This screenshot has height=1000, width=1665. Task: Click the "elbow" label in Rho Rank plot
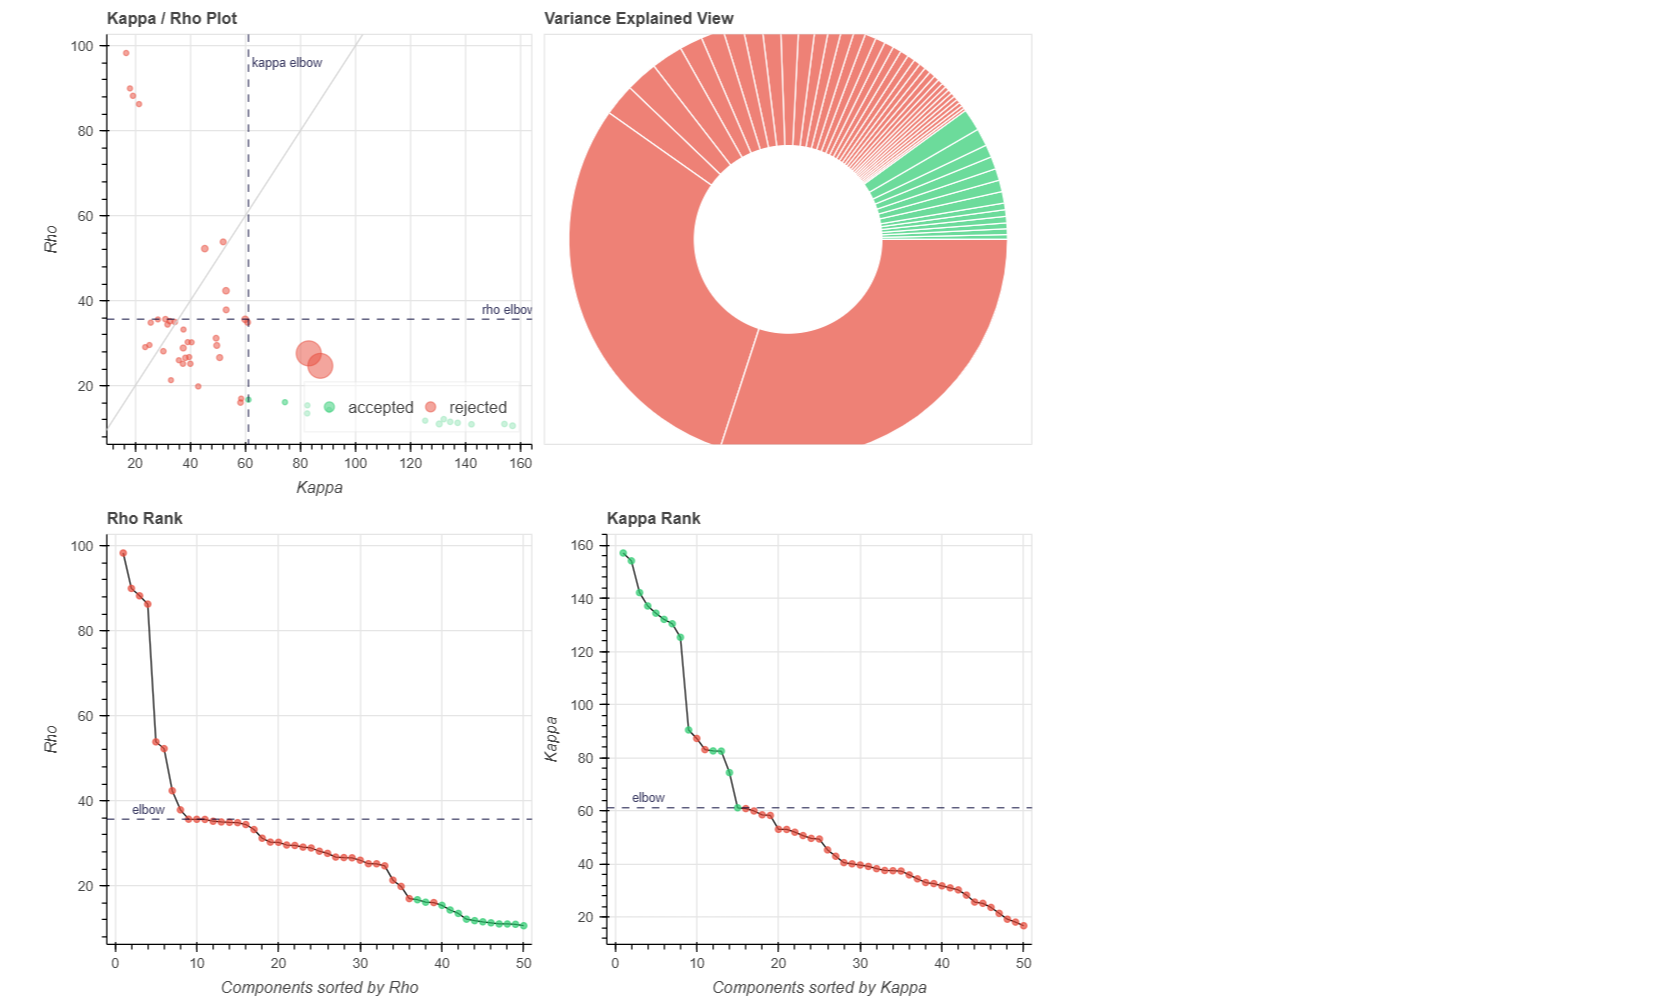pos(148,810)
